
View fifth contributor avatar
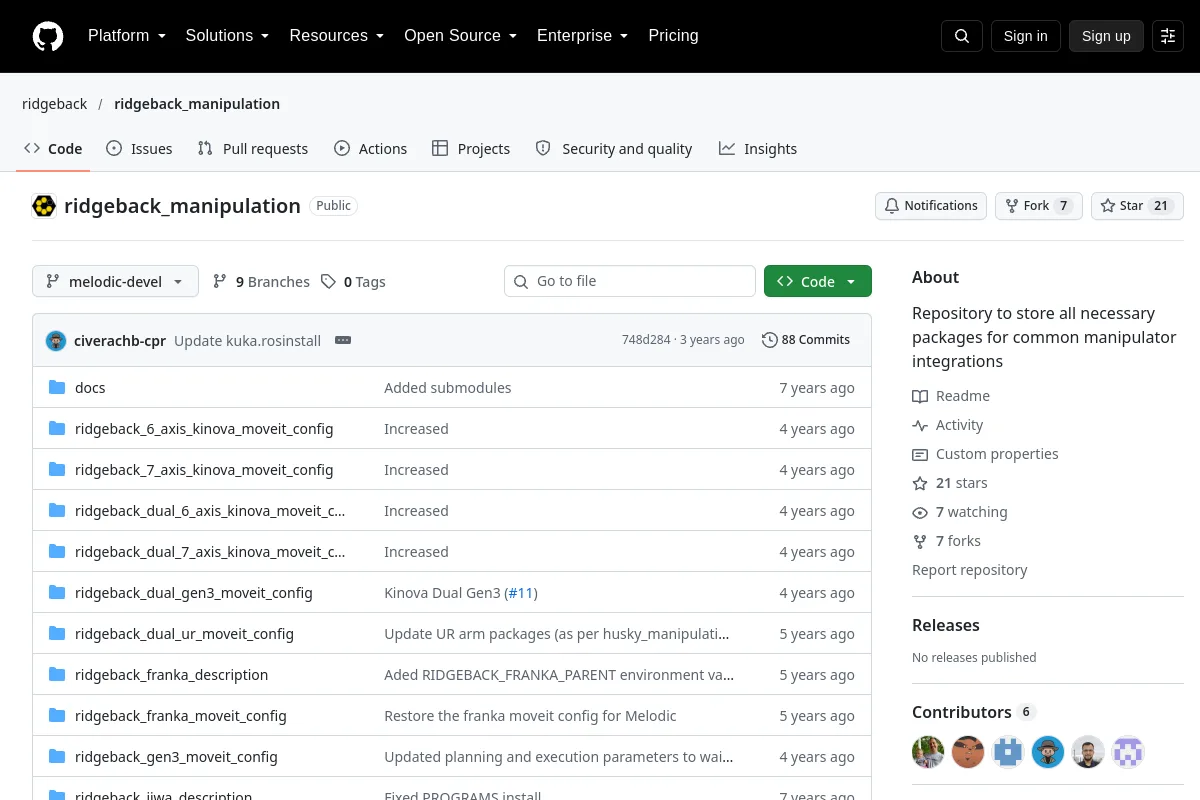click(x=1088, y=752)
